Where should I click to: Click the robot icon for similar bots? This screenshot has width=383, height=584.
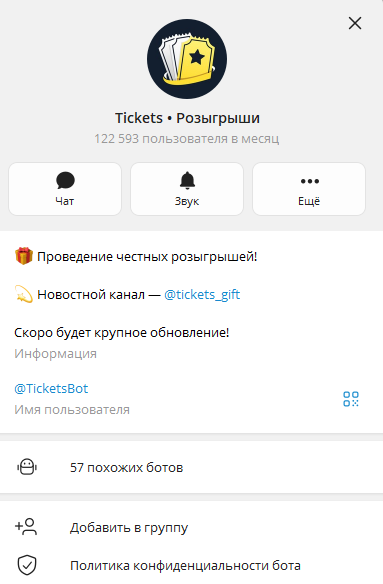click(x=27, y=467)
